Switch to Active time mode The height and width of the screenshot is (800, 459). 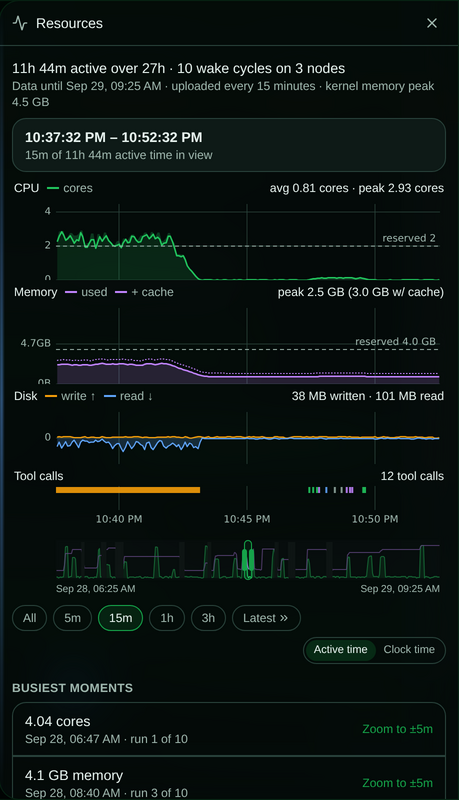(x=340, y=649)
